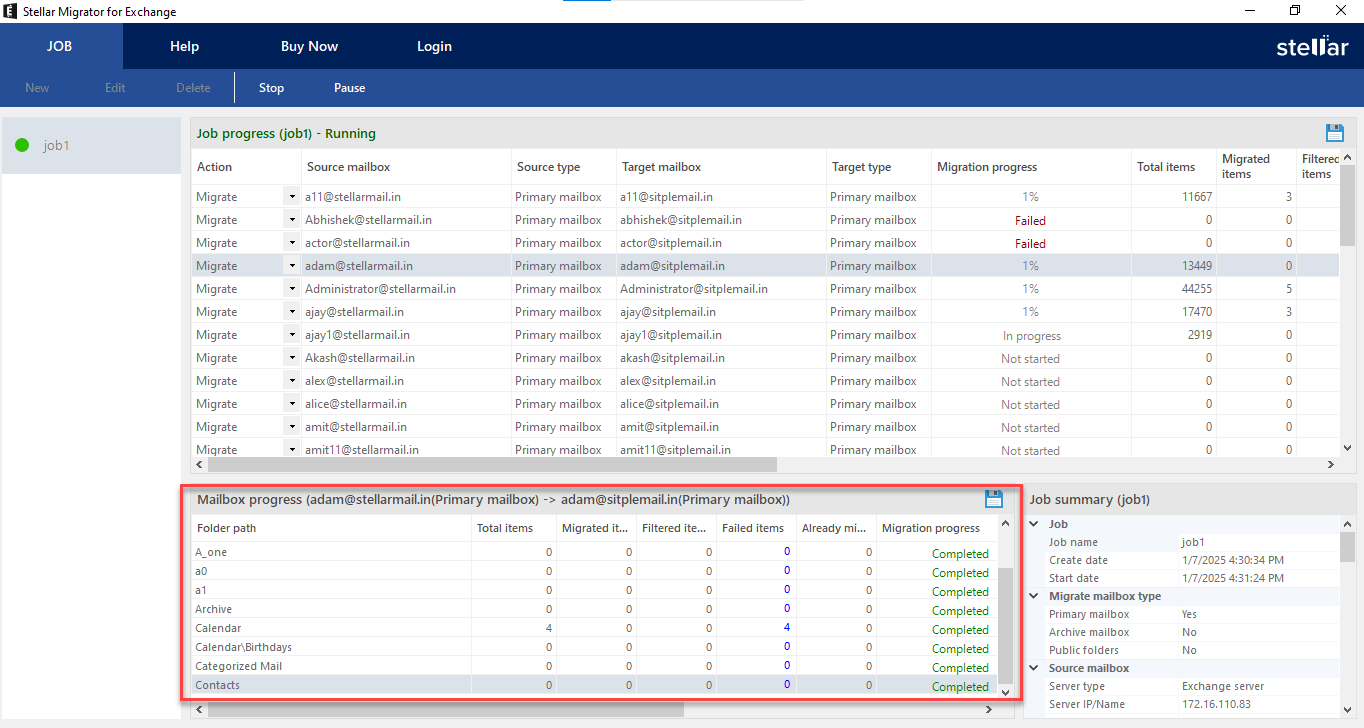Open Action dropdown for Abhishek@stellarmail.in row
The height and width of the screenshot is (728, 1364).
coord(292,220)
